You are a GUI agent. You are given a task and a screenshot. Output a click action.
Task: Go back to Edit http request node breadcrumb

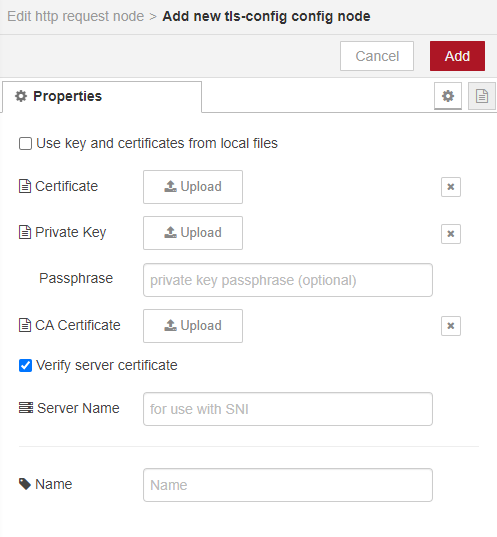click(x=76, y=16)
